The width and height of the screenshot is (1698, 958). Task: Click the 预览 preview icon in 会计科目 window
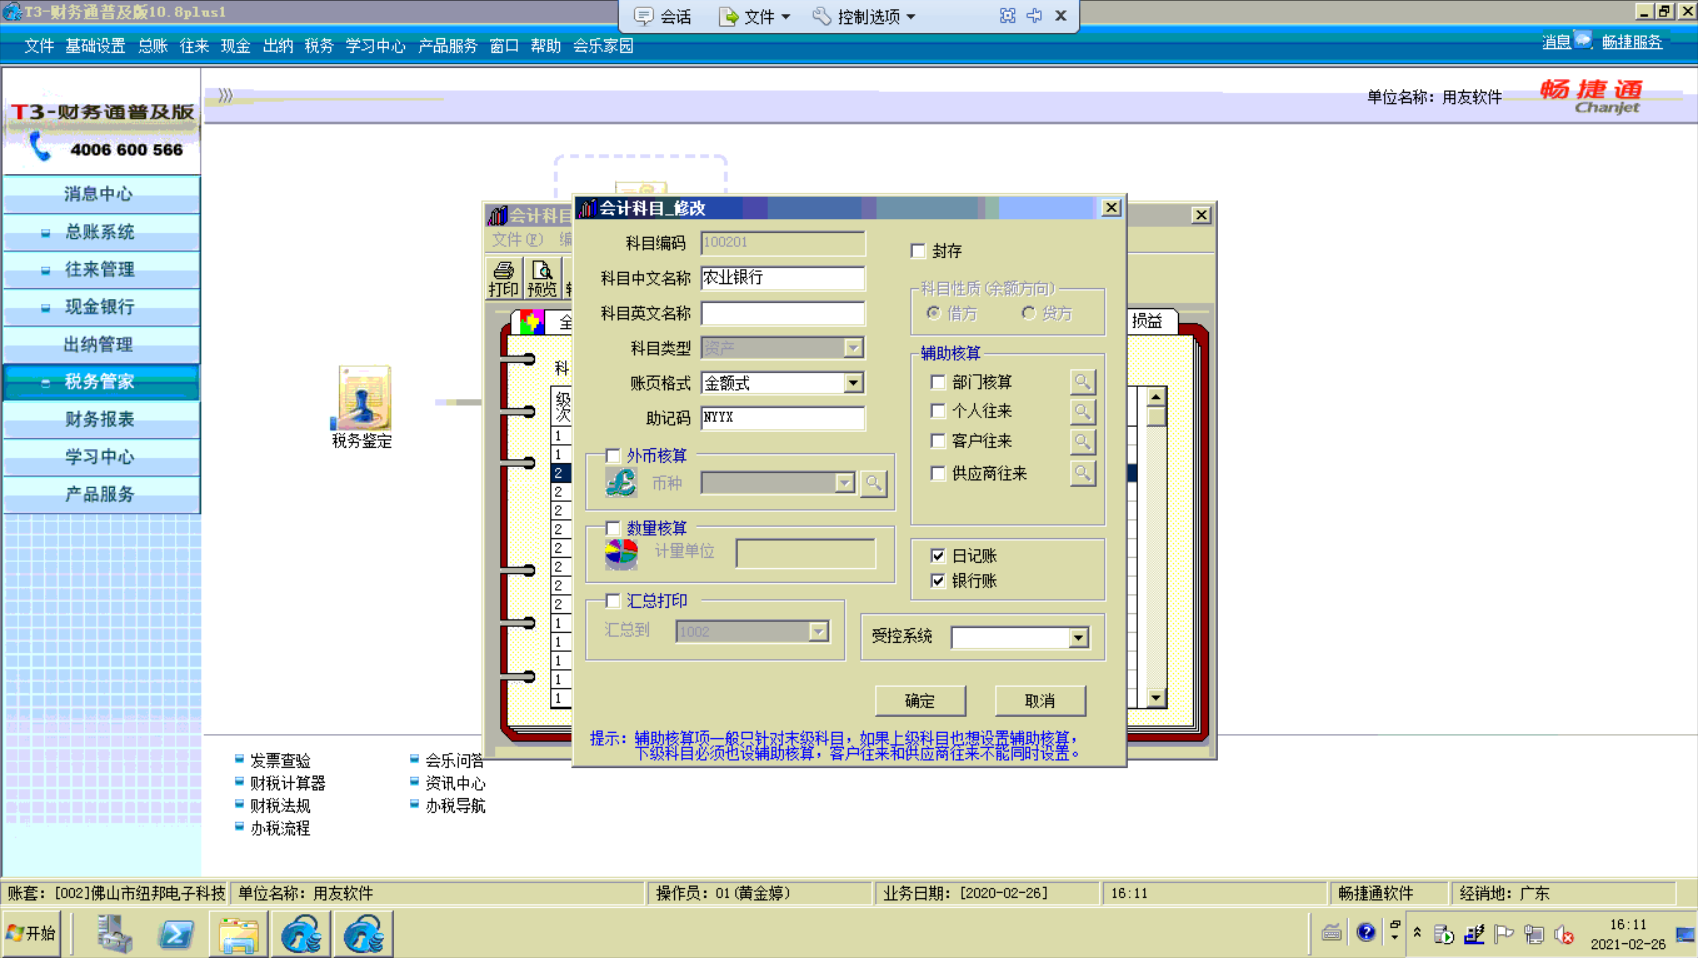tap(542, 278)
